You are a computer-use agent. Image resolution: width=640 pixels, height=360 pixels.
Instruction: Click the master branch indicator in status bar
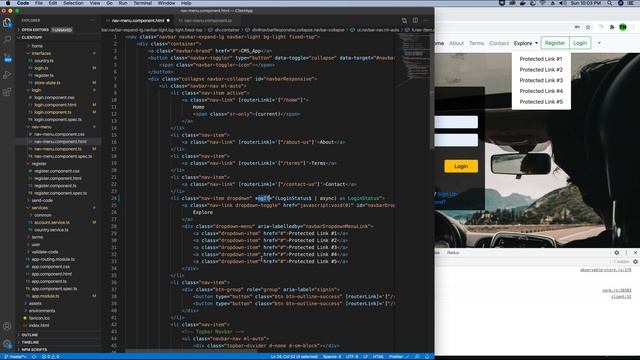click(x=16, y=357)
